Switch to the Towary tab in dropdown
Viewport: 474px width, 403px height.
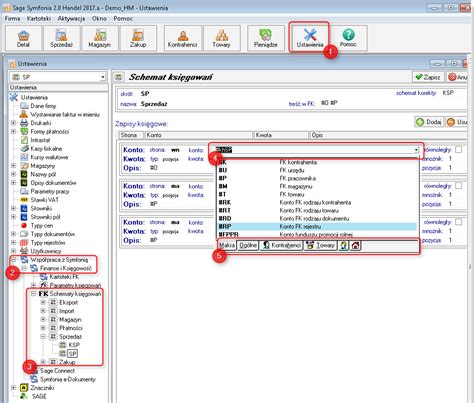321,245
